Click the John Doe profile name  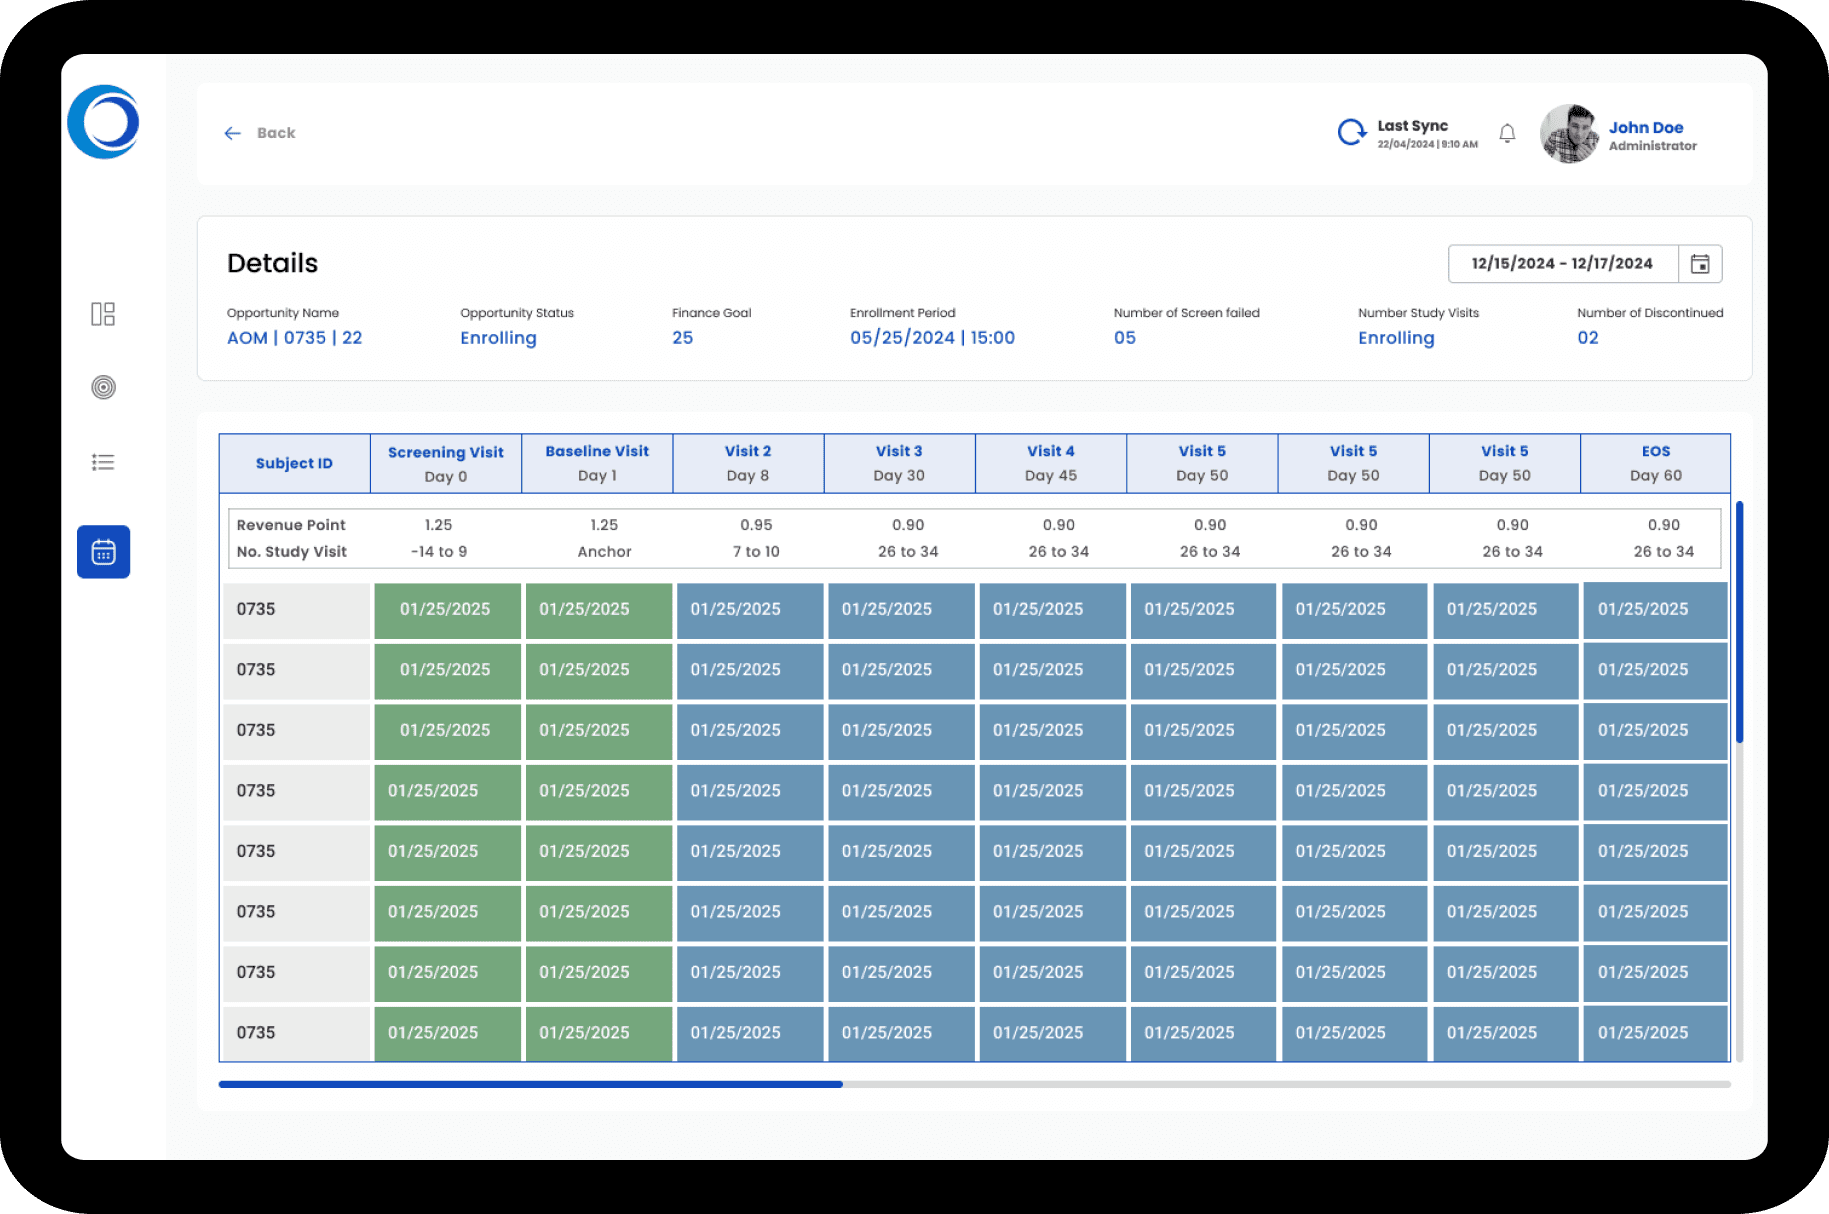[1646, 127]
